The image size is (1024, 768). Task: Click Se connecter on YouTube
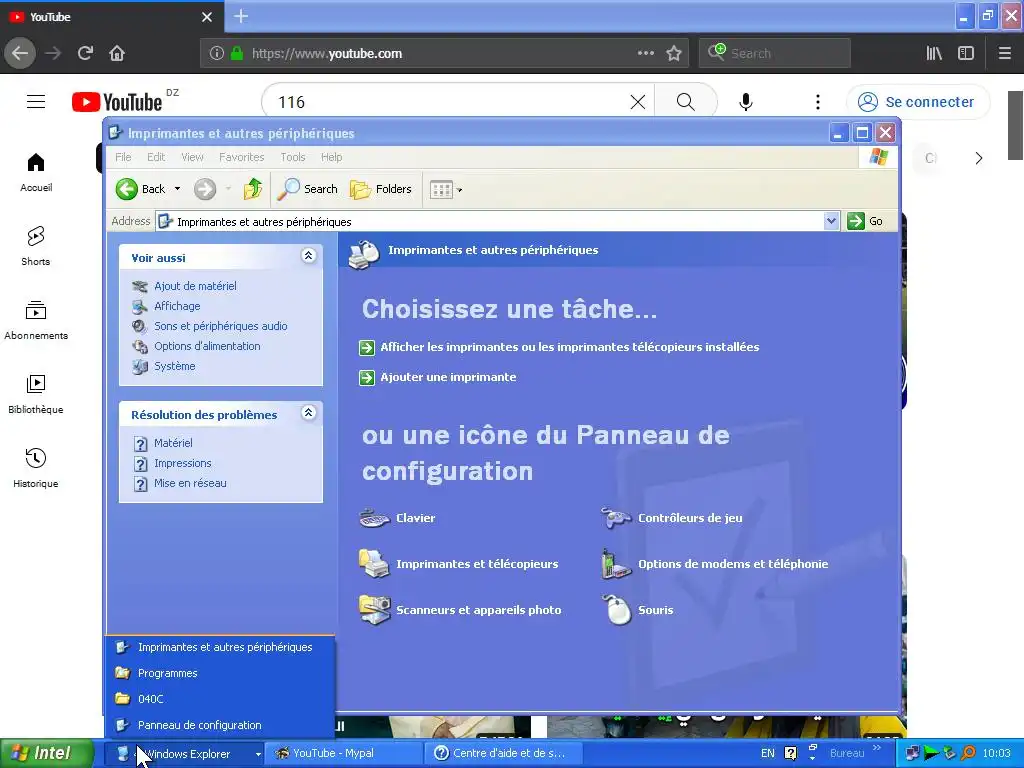point(918,102)
